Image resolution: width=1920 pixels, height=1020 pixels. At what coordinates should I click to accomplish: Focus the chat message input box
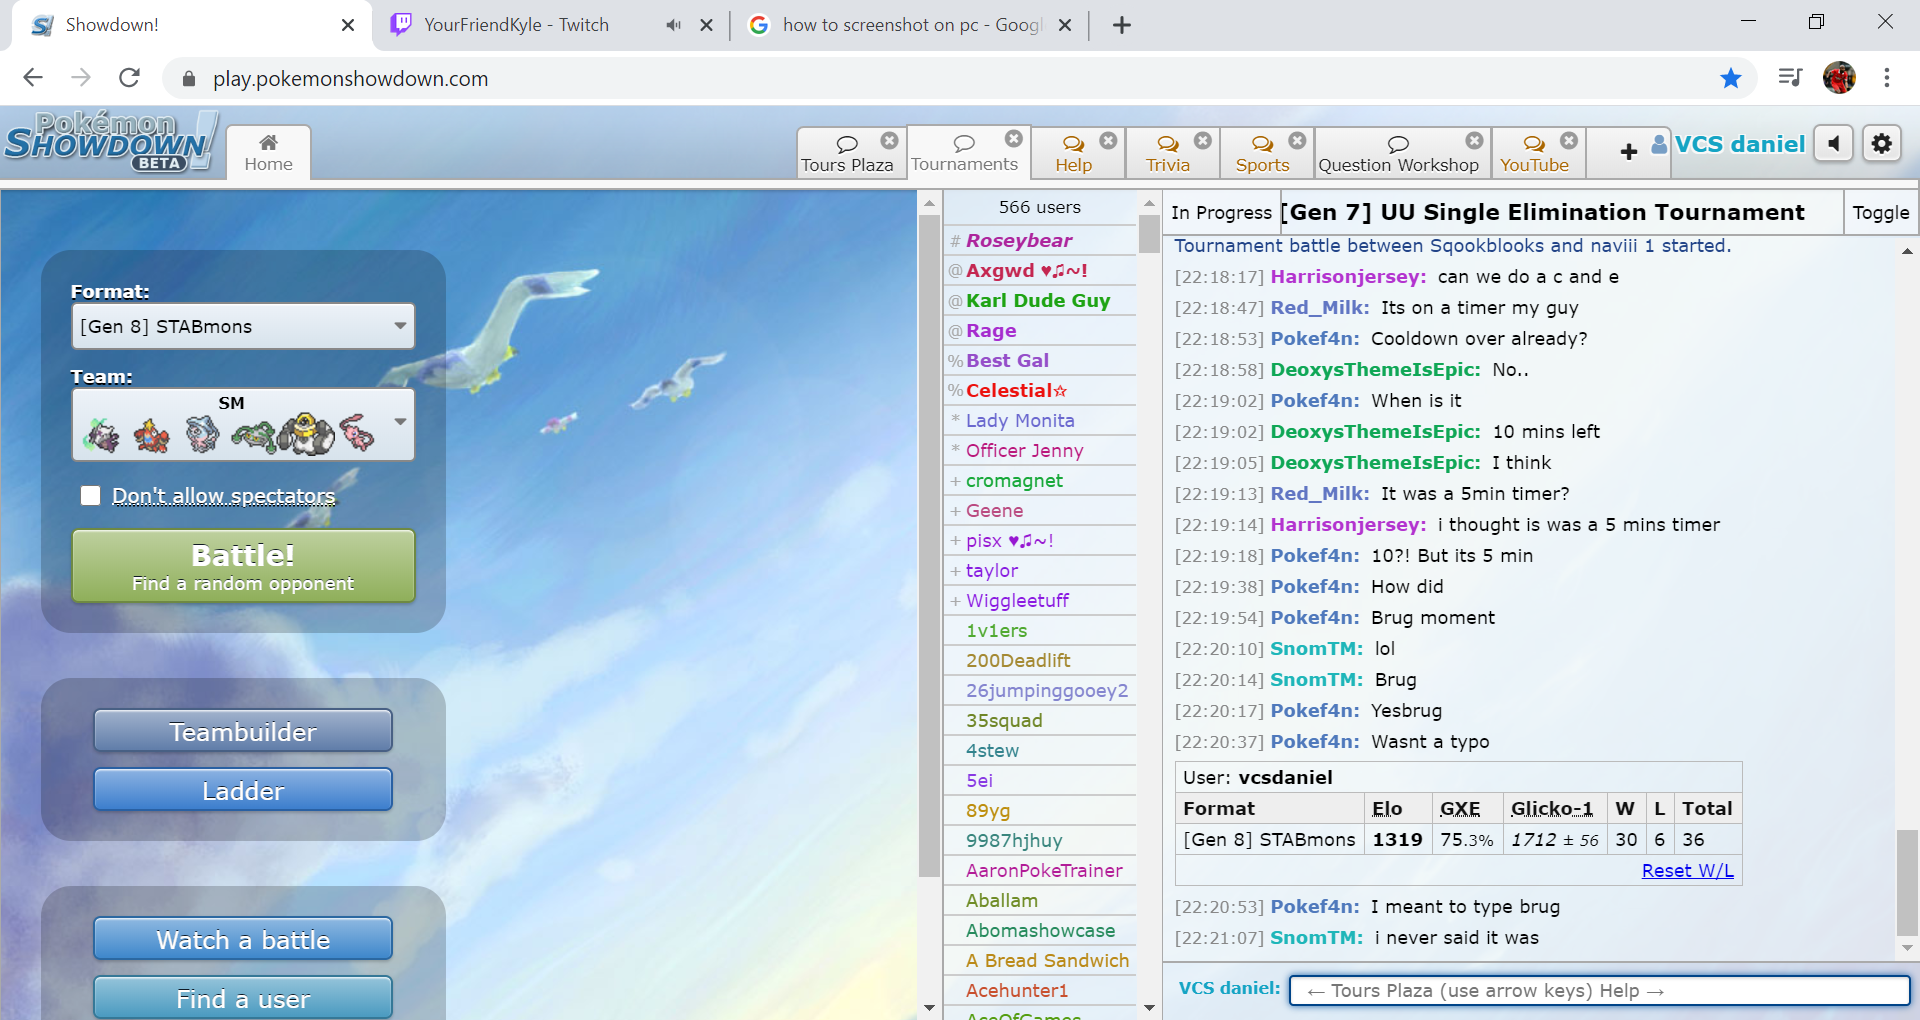tap(1599, 990)
